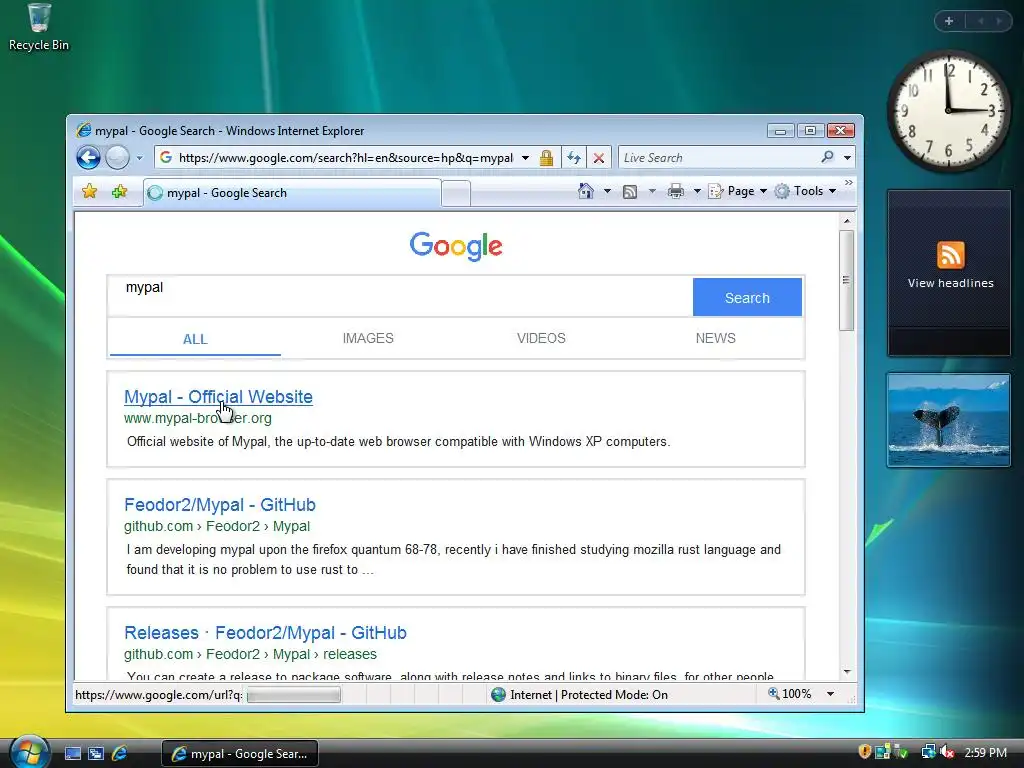Launch Internet Explorer from quick launch

pyautogui.click(x=120, y=754)
